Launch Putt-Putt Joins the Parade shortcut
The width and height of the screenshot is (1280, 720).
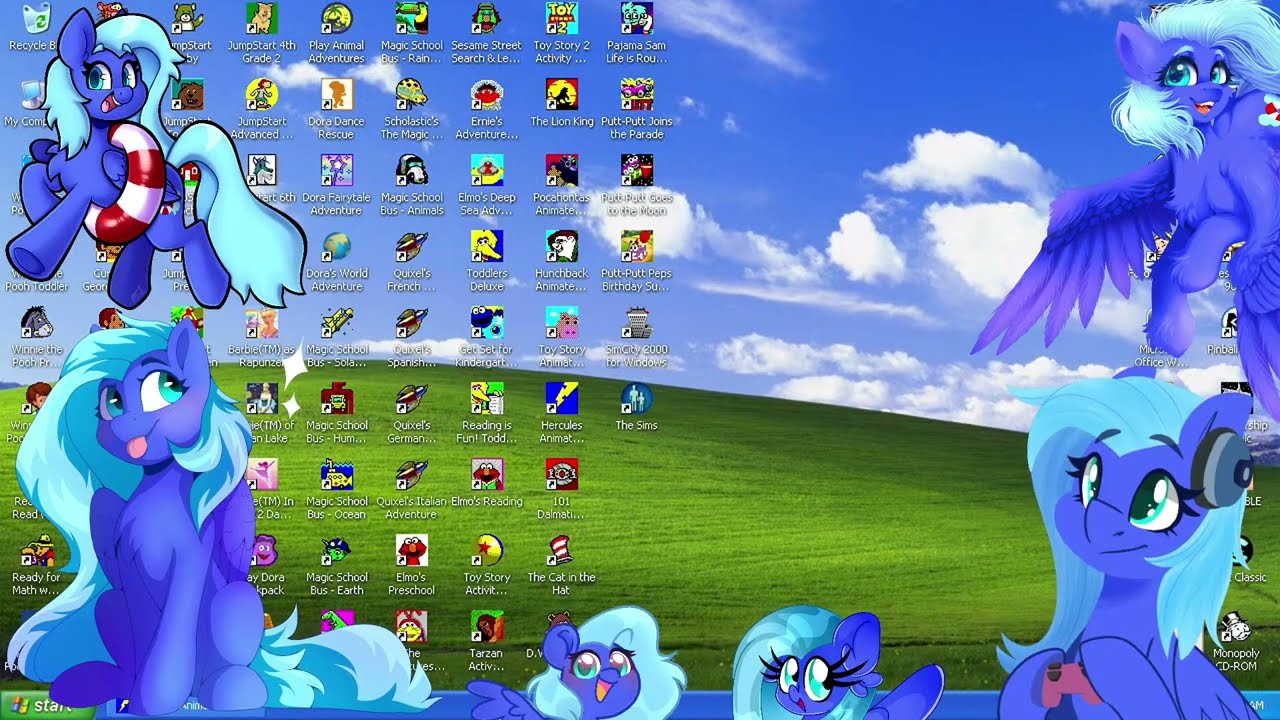[x=636, y=109]
